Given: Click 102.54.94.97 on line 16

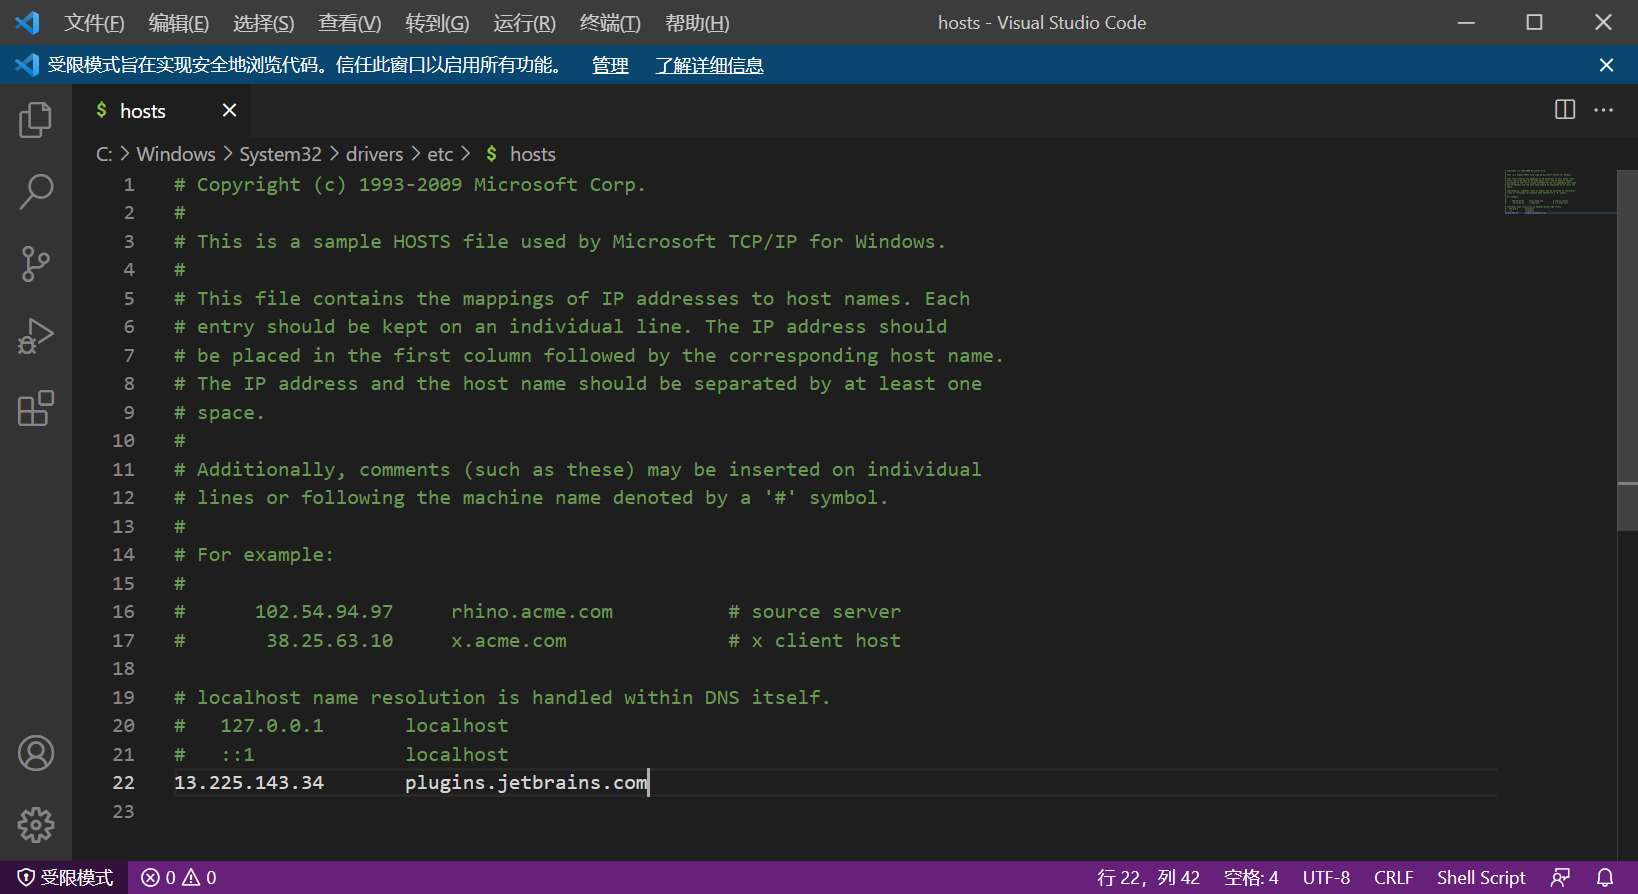Looking at the screenshot, I should click(x=324, y=612).
